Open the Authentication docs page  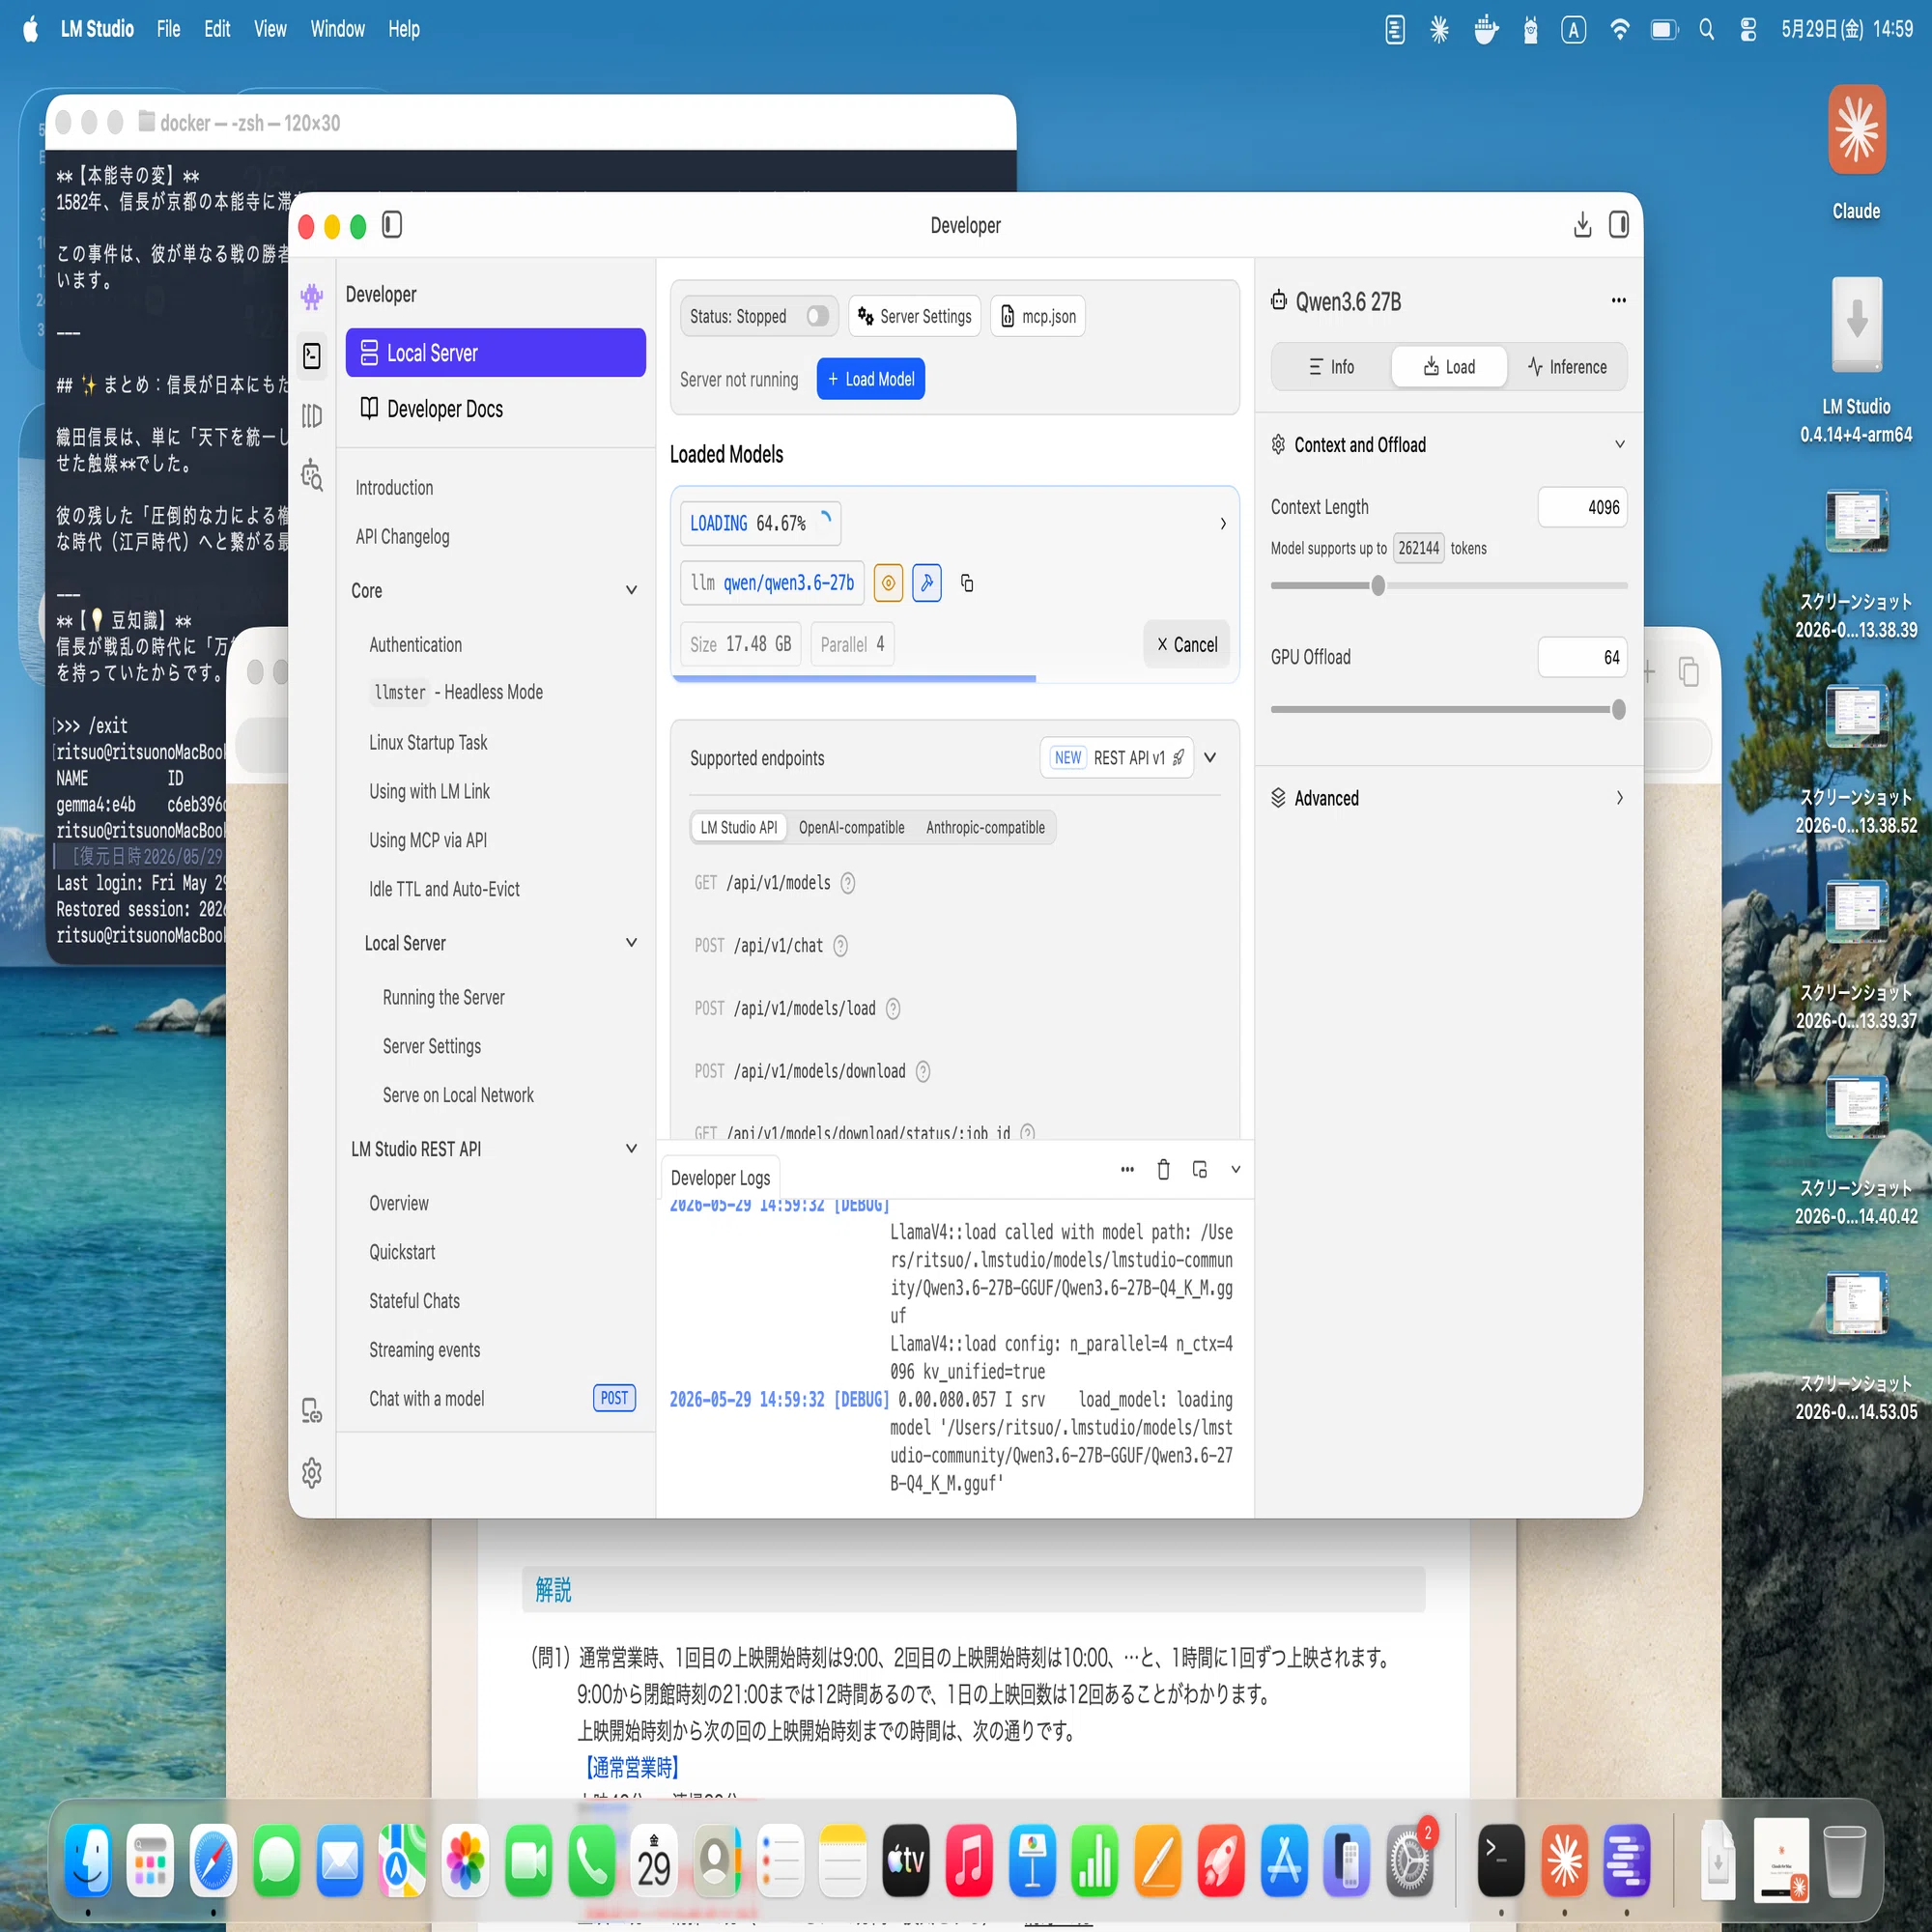[x=415, y=645]
